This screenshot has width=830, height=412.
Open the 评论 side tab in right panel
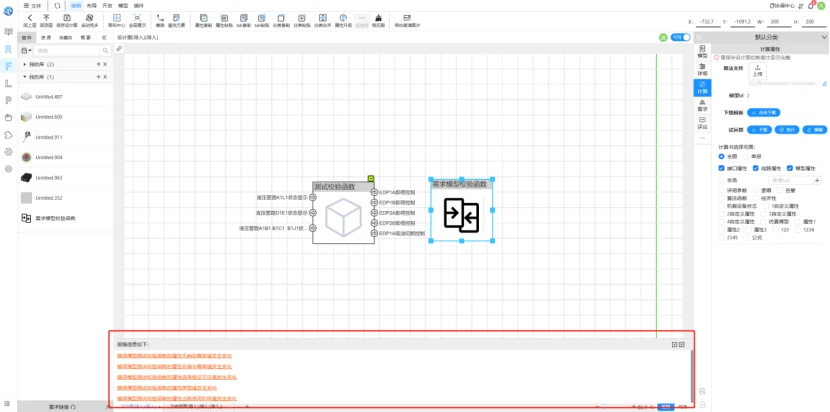[x=702, y=123]
